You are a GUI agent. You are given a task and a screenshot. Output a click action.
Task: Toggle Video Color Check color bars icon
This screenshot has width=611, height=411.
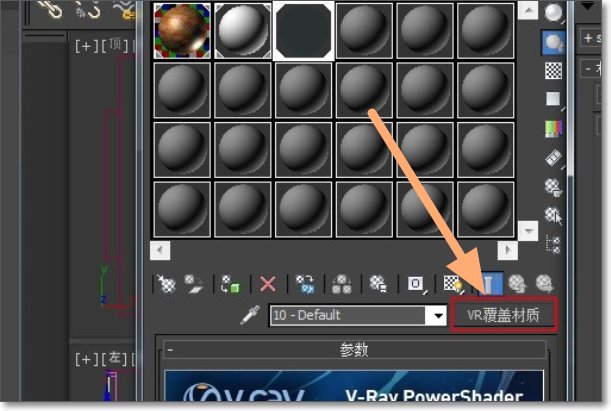click(553, 128)
